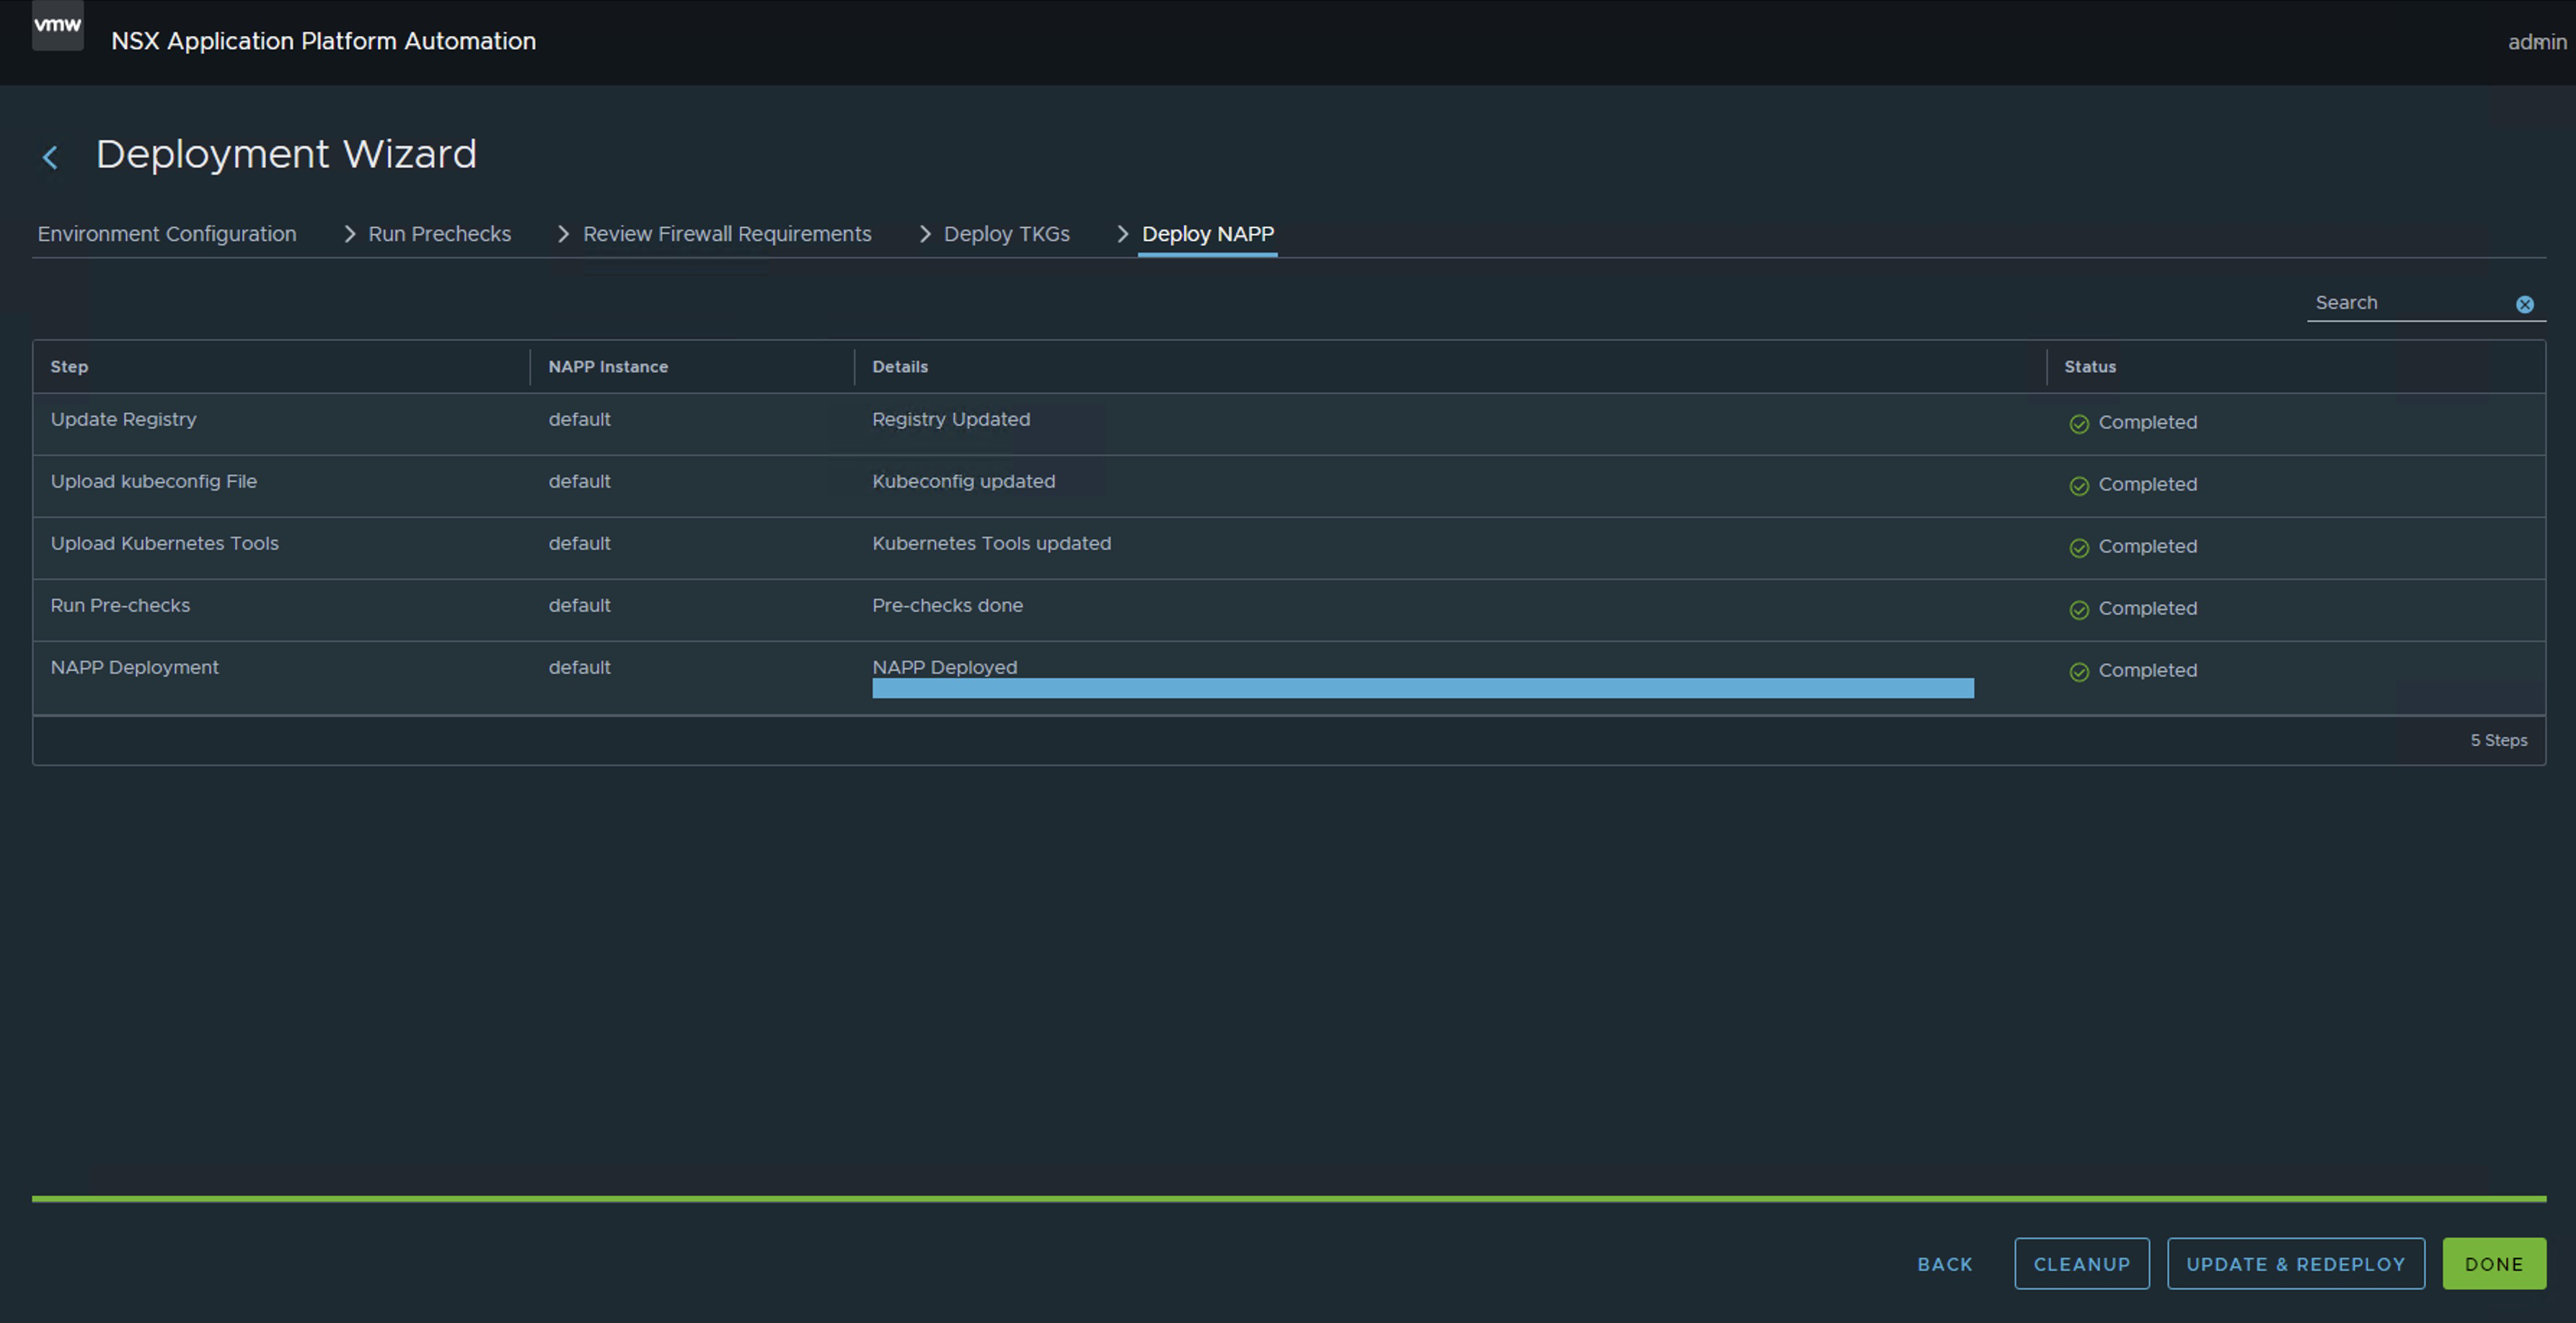Click the BACK button

pyautogui.click(x=1945, y=1264)
